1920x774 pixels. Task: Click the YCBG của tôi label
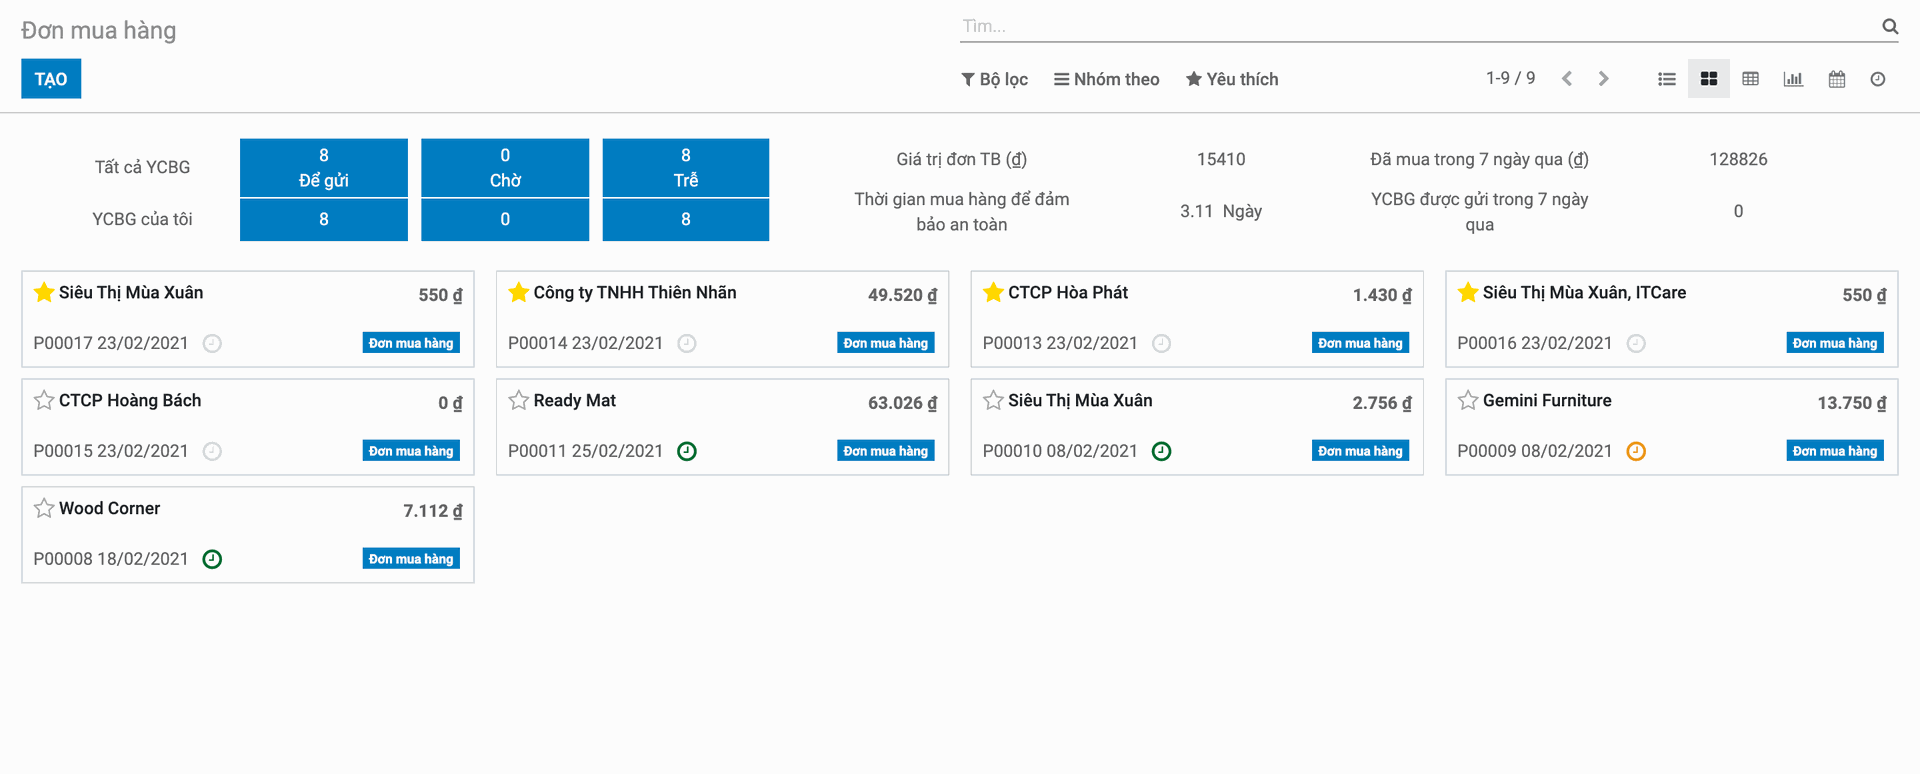(x=142, y=219)
